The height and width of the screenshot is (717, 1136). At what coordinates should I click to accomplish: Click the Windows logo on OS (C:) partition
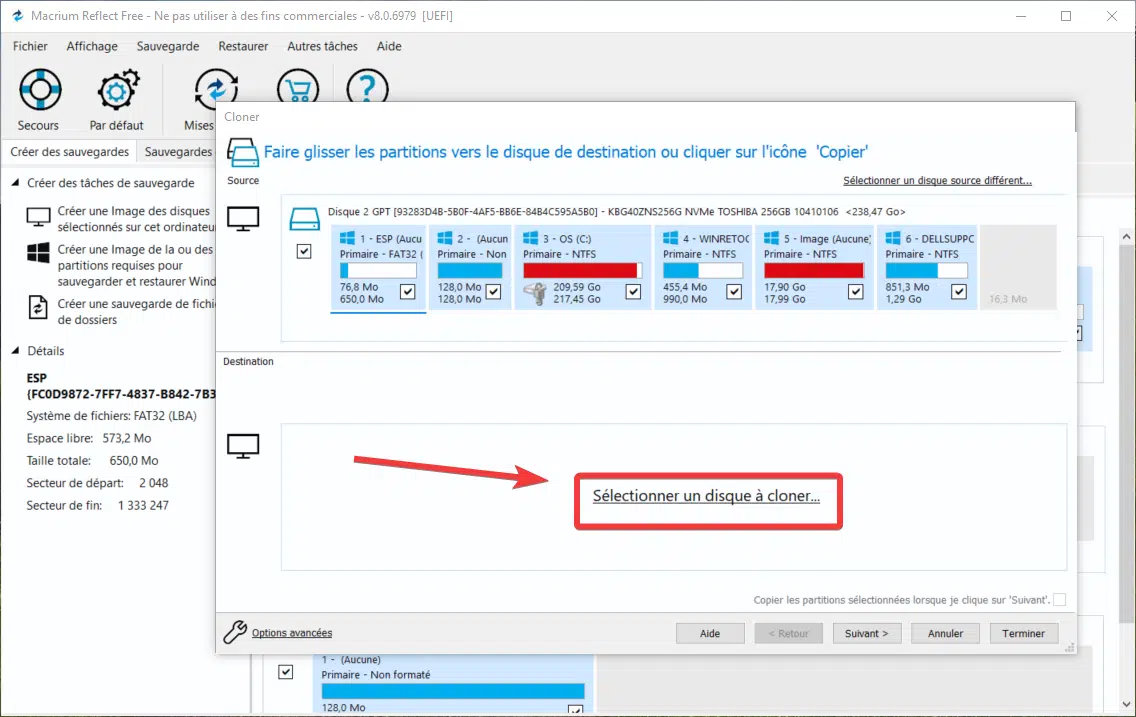tap(531, 238)
